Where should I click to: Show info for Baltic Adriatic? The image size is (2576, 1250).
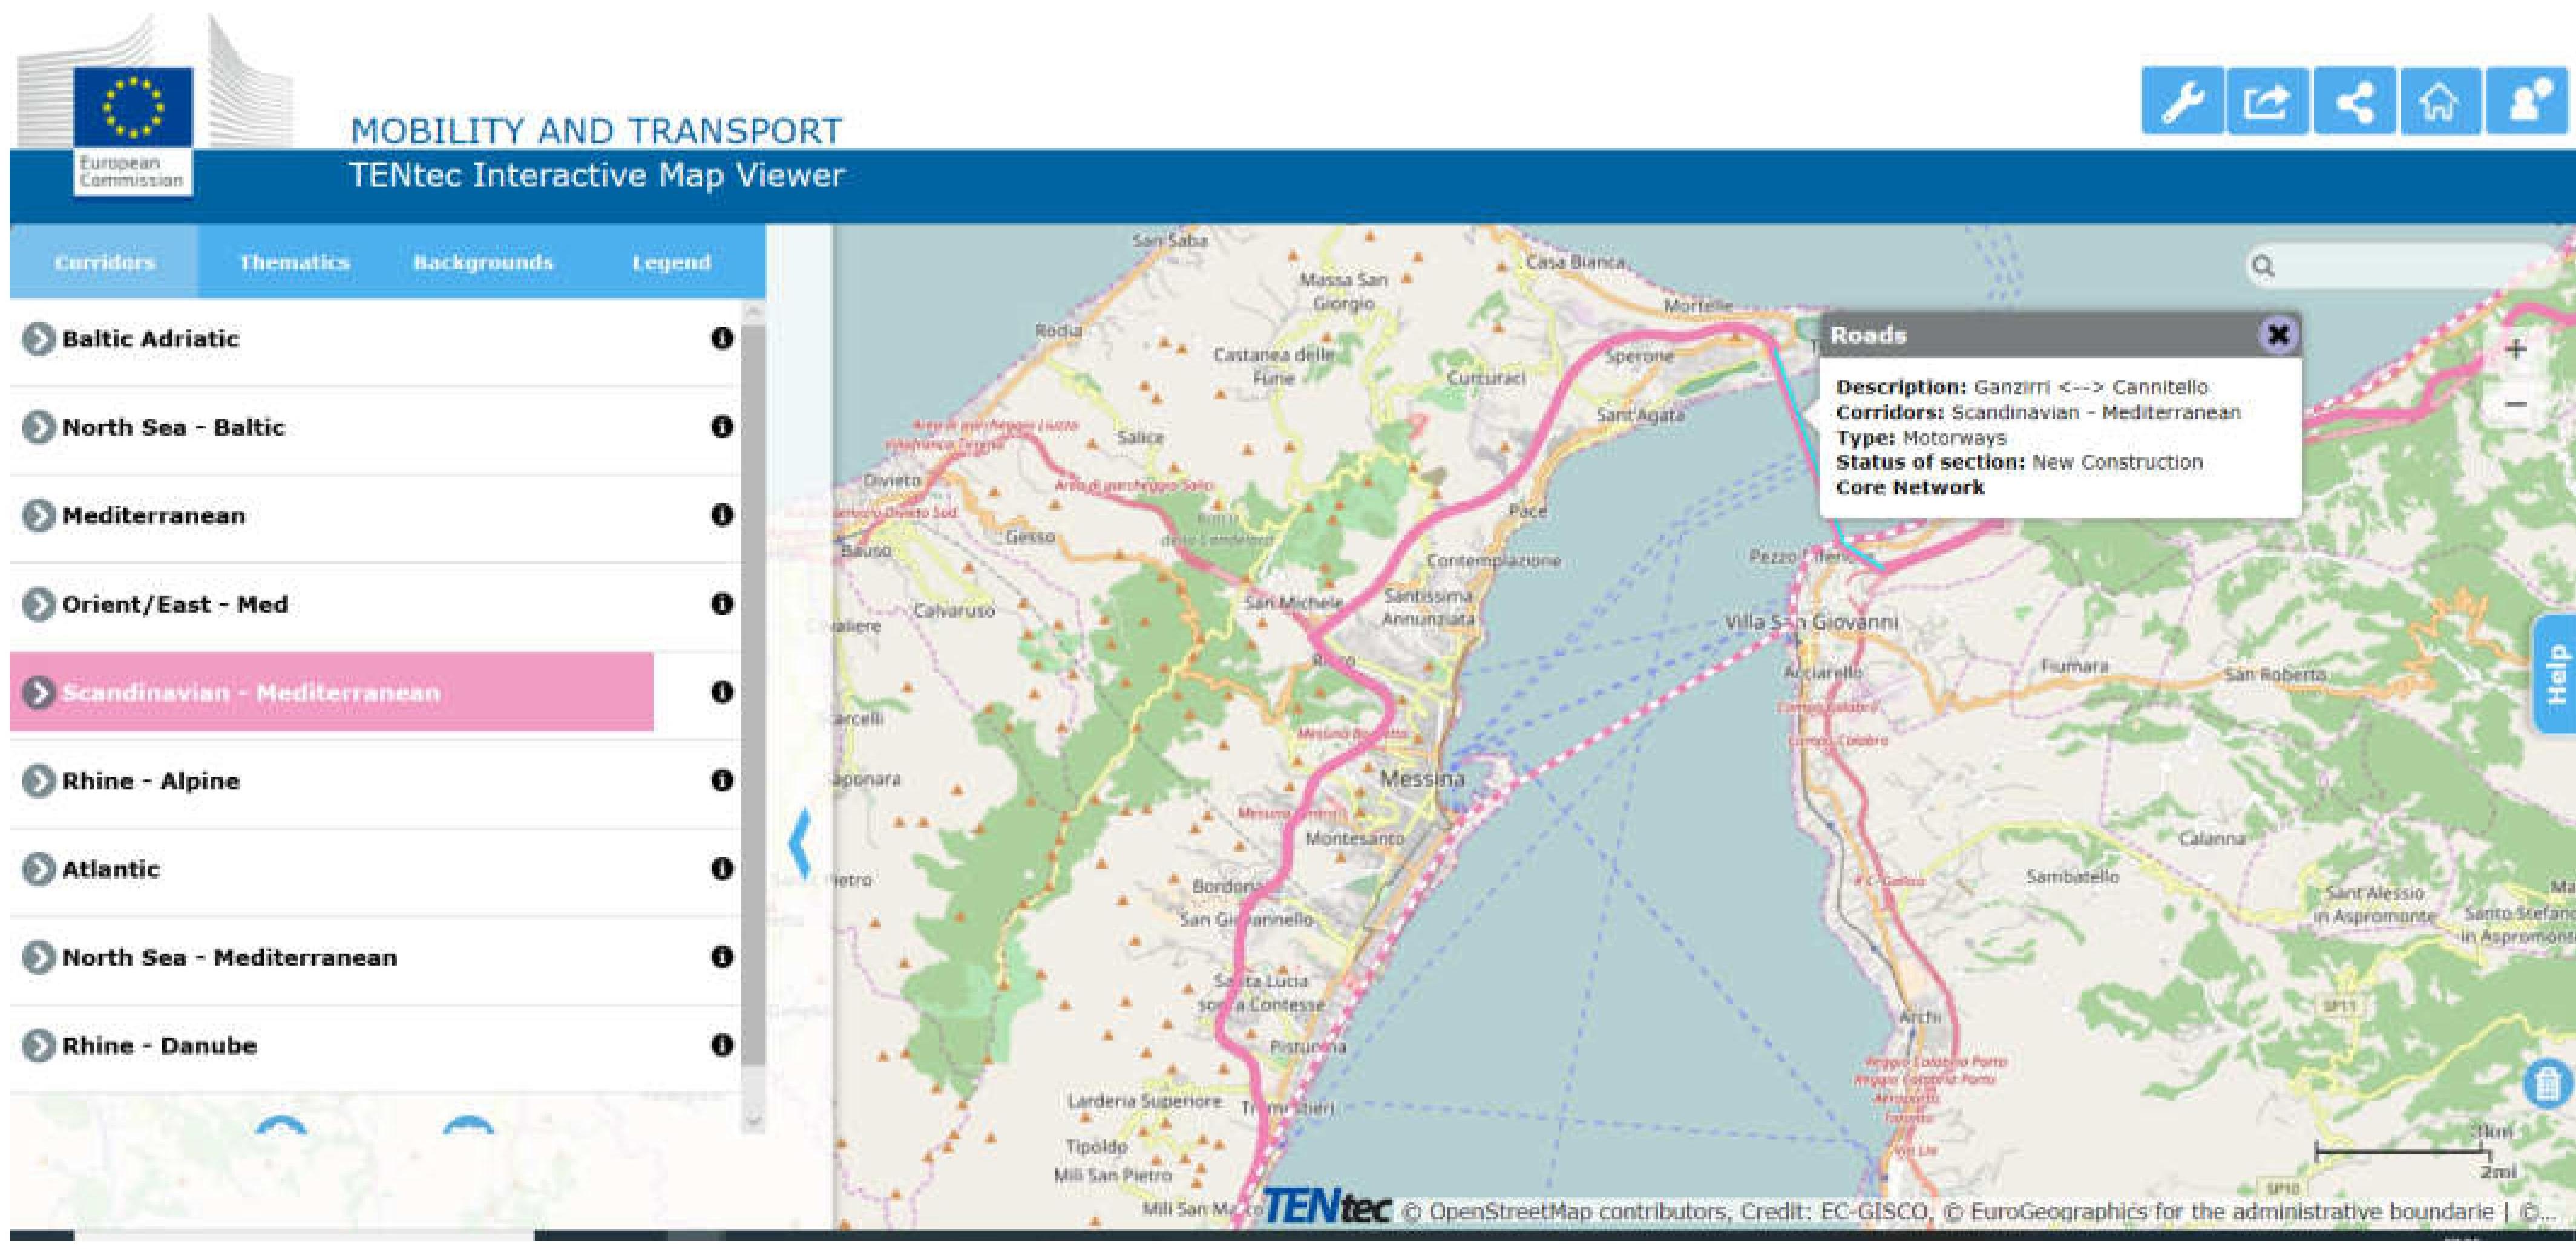tap(722, 338)
